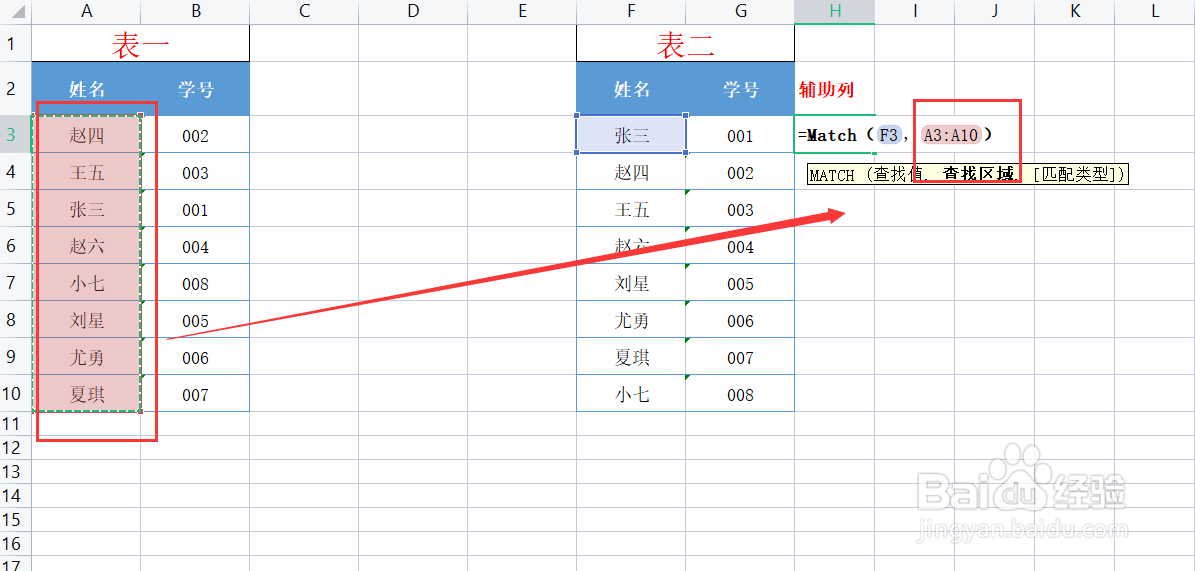
Task: Select row 16 header
Action: click(x=15, y=544)
